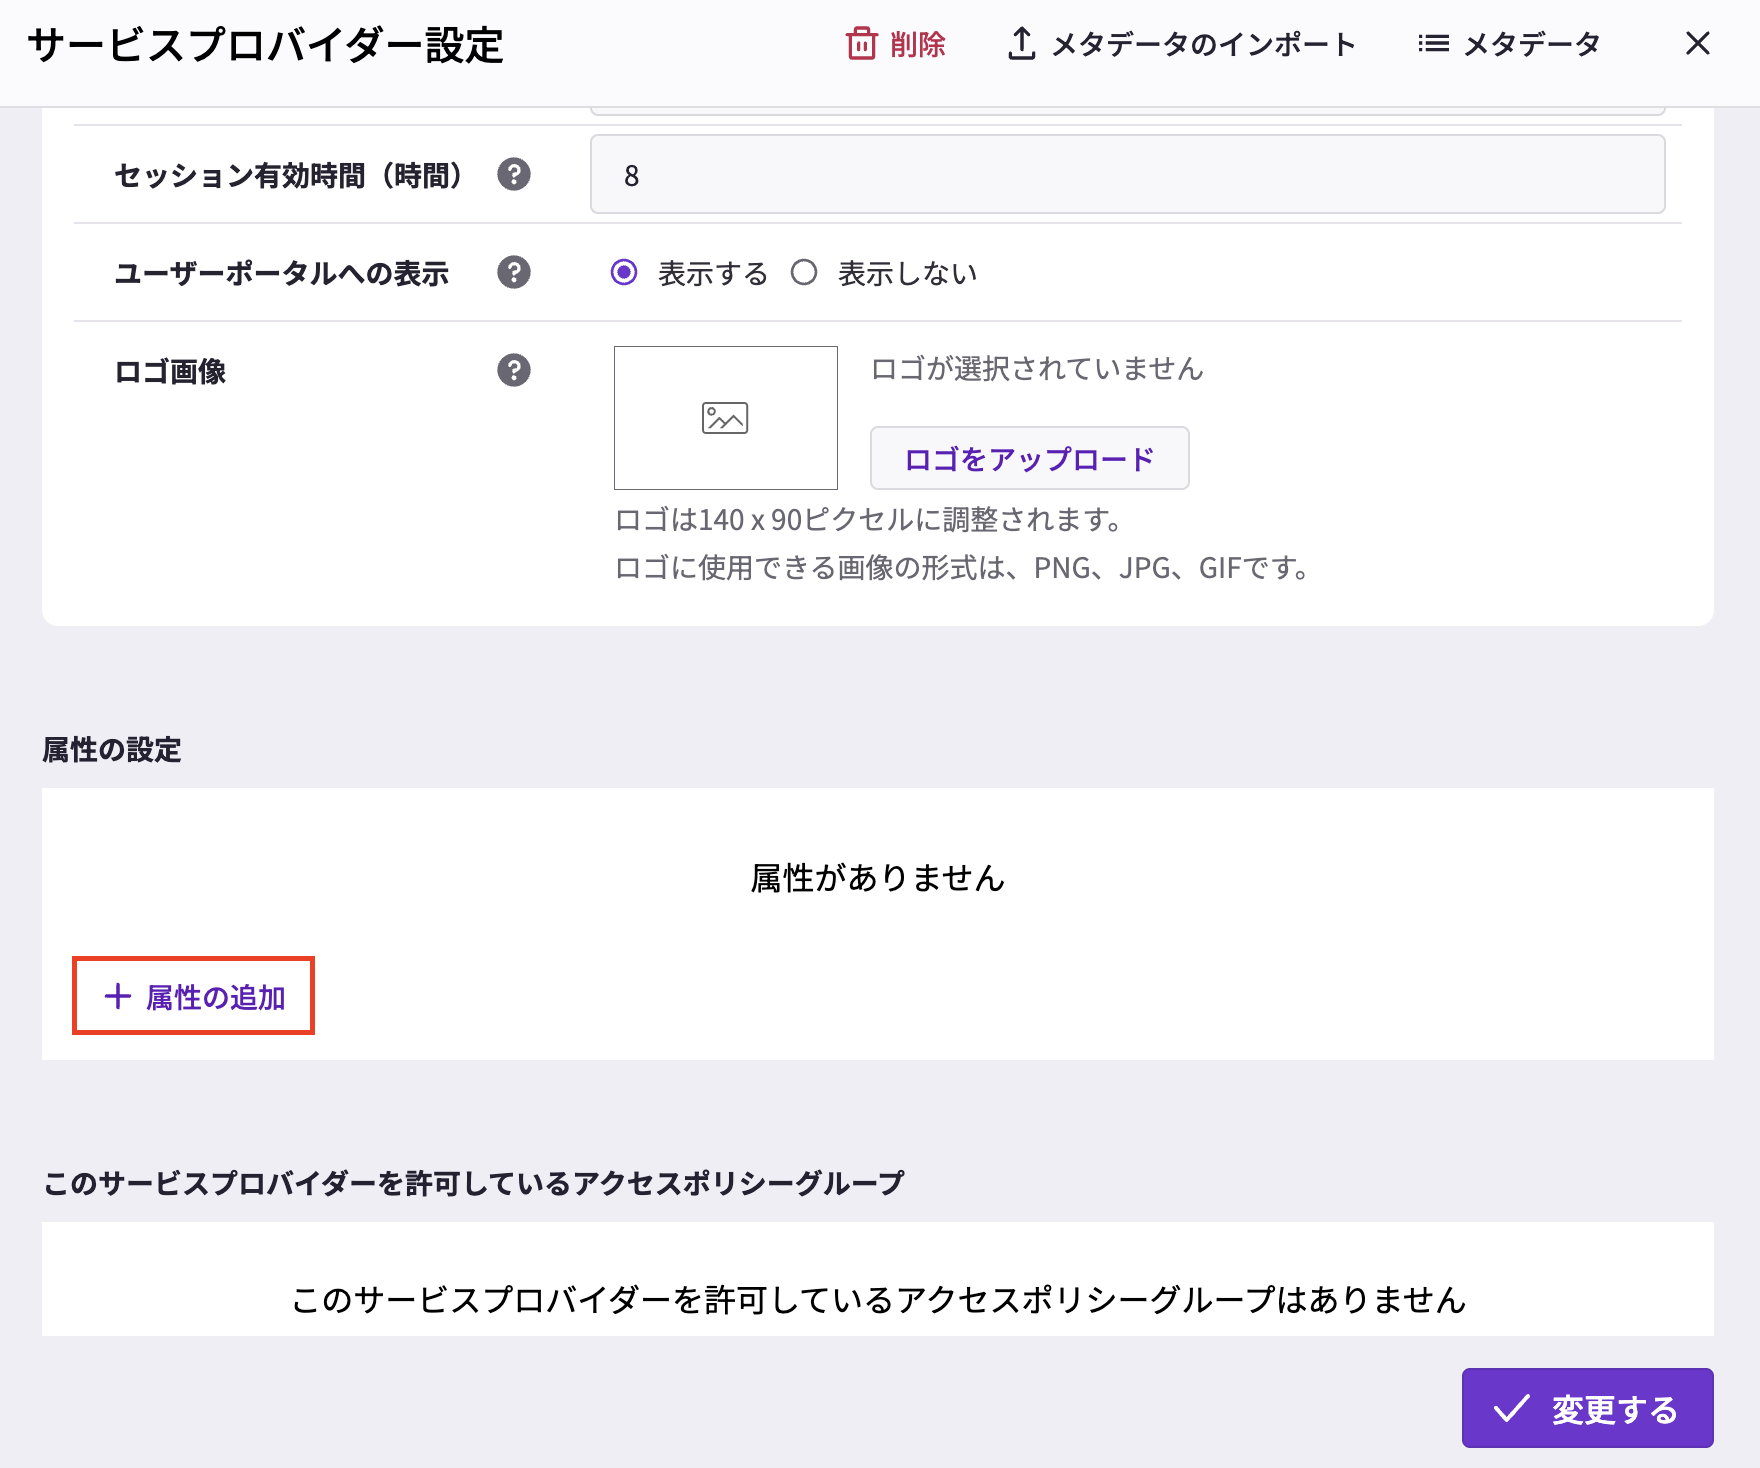
Task: Click the 属性の追加 link
Action: pos(194,996)
